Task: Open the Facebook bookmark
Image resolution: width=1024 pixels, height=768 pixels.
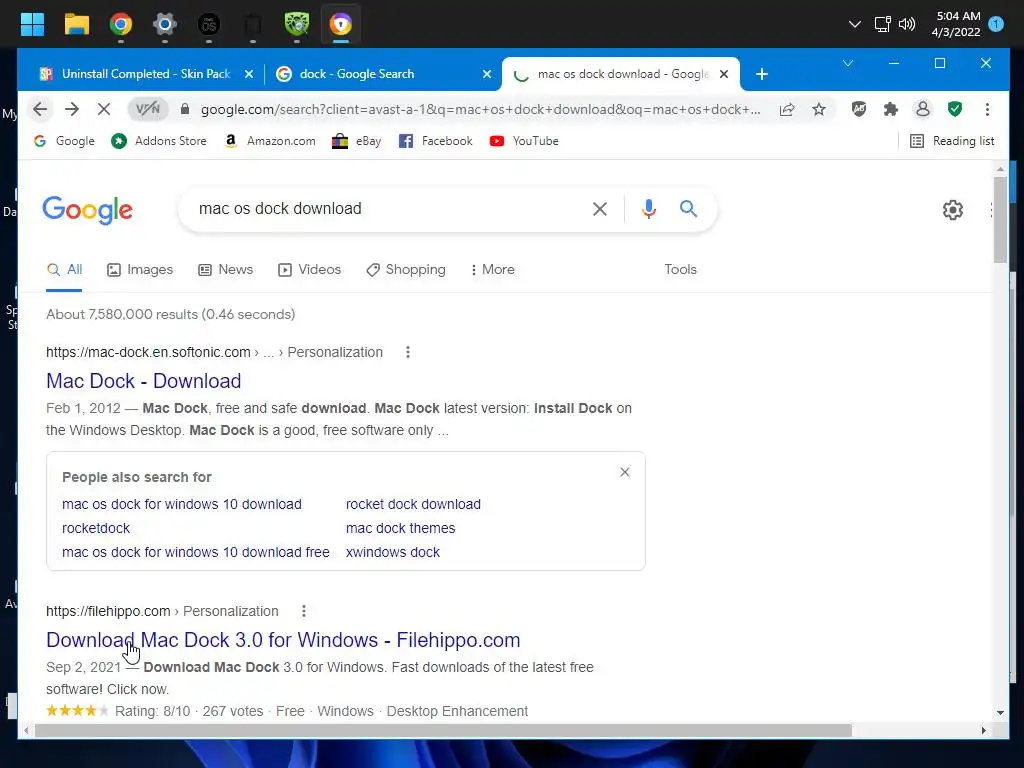Action: pyautogui.click(x=435, y=140)
